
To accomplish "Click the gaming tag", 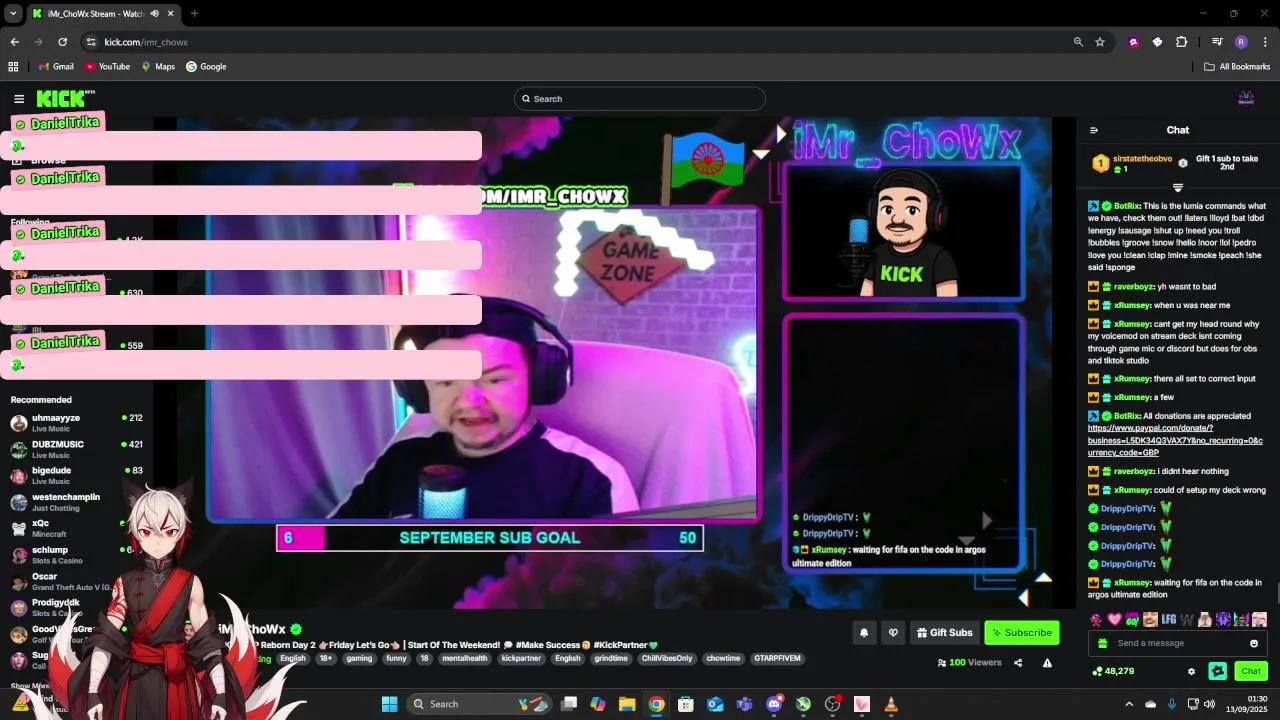I will click(359, 659).
